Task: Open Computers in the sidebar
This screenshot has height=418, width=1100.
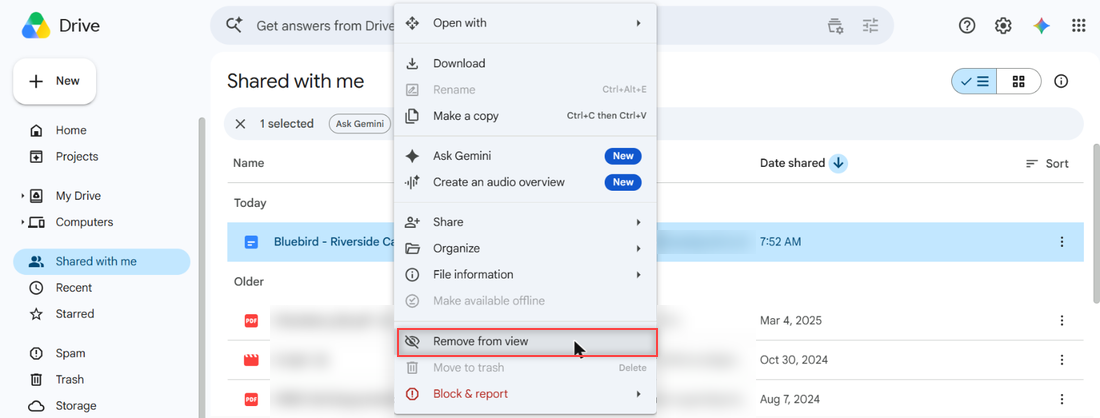Action: [84, 222]
